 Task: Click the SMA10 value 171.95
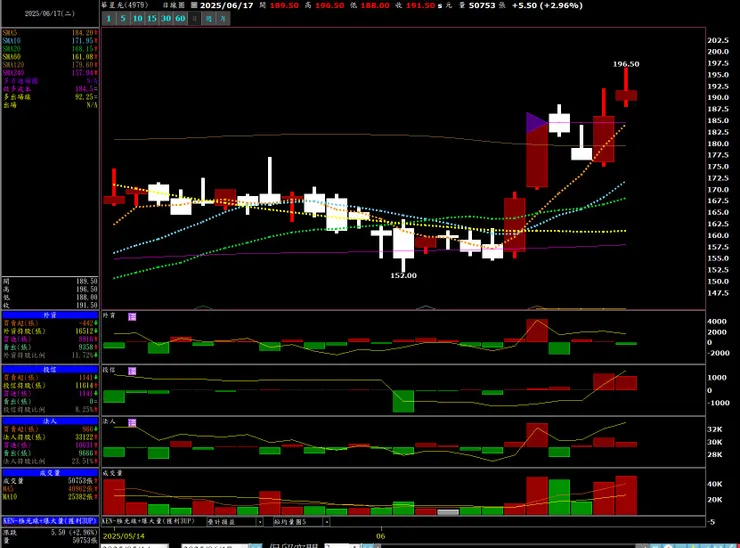(x=84, y=41)
